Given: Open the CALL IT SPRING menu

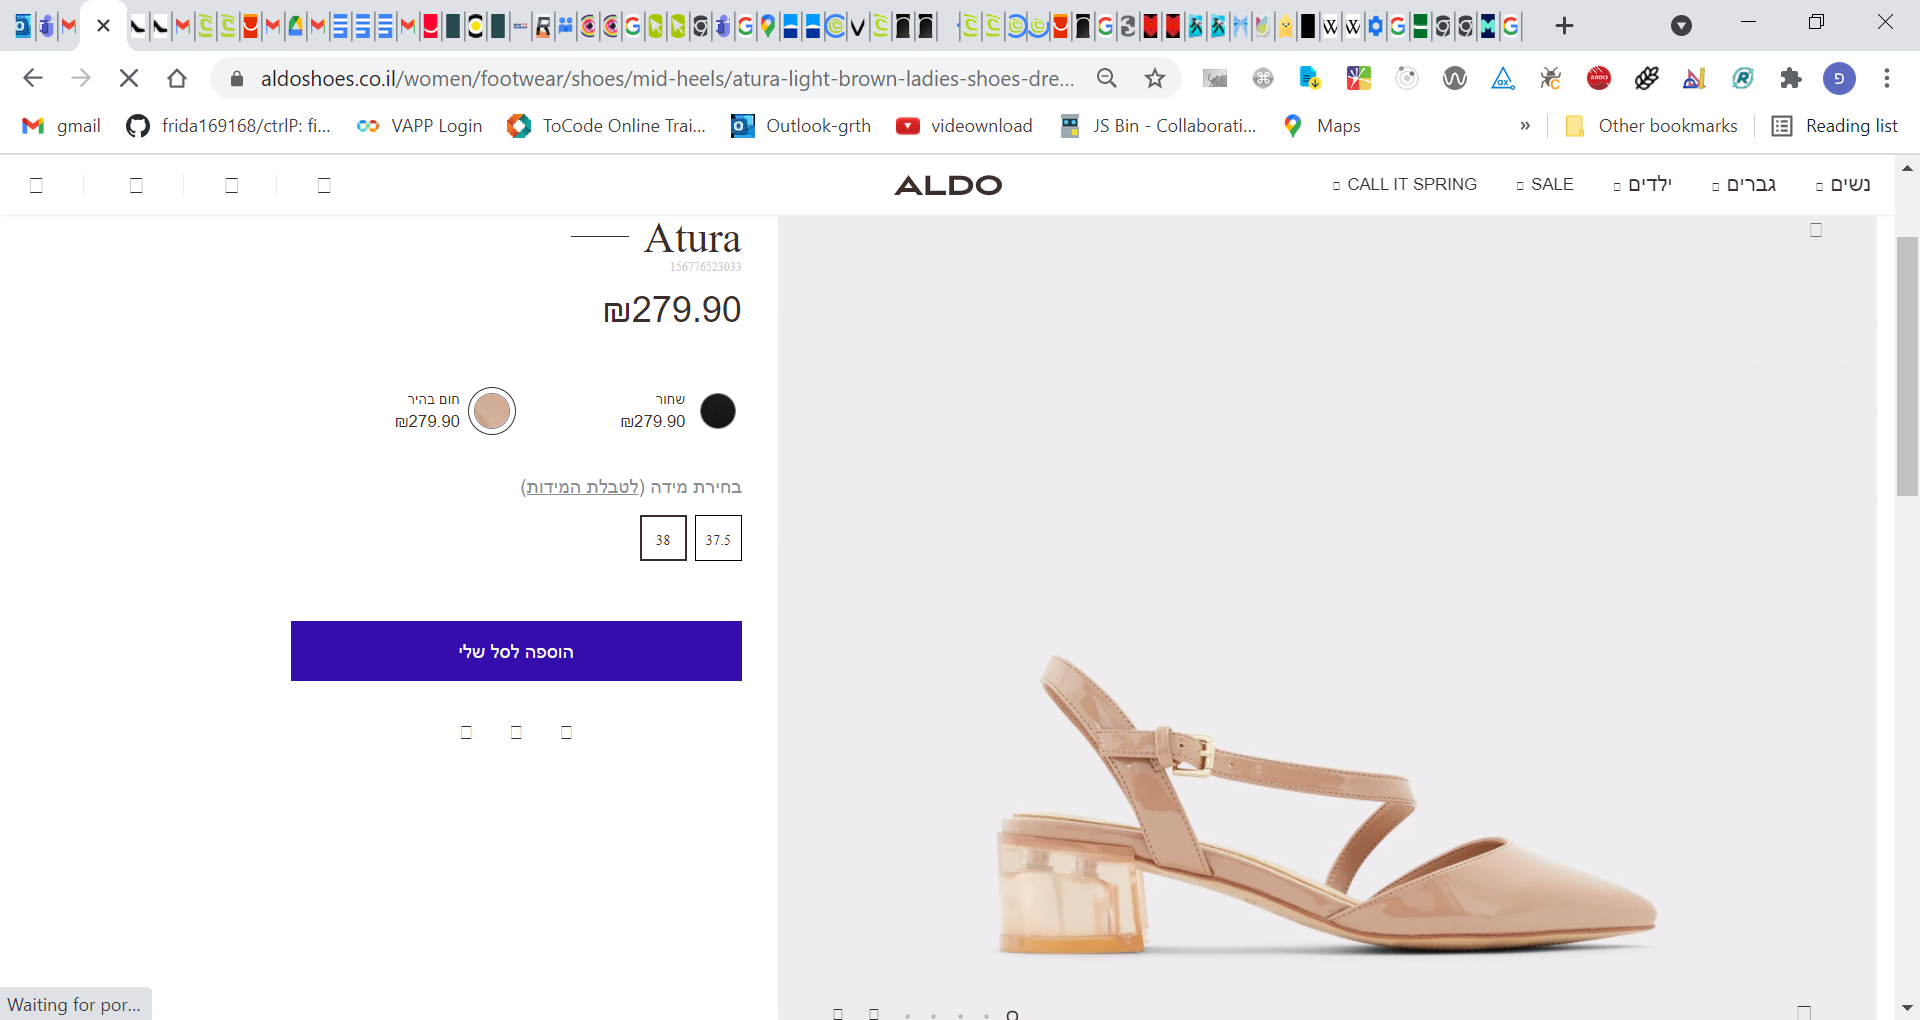Looking at the screenshot, I should (1411, 185).
